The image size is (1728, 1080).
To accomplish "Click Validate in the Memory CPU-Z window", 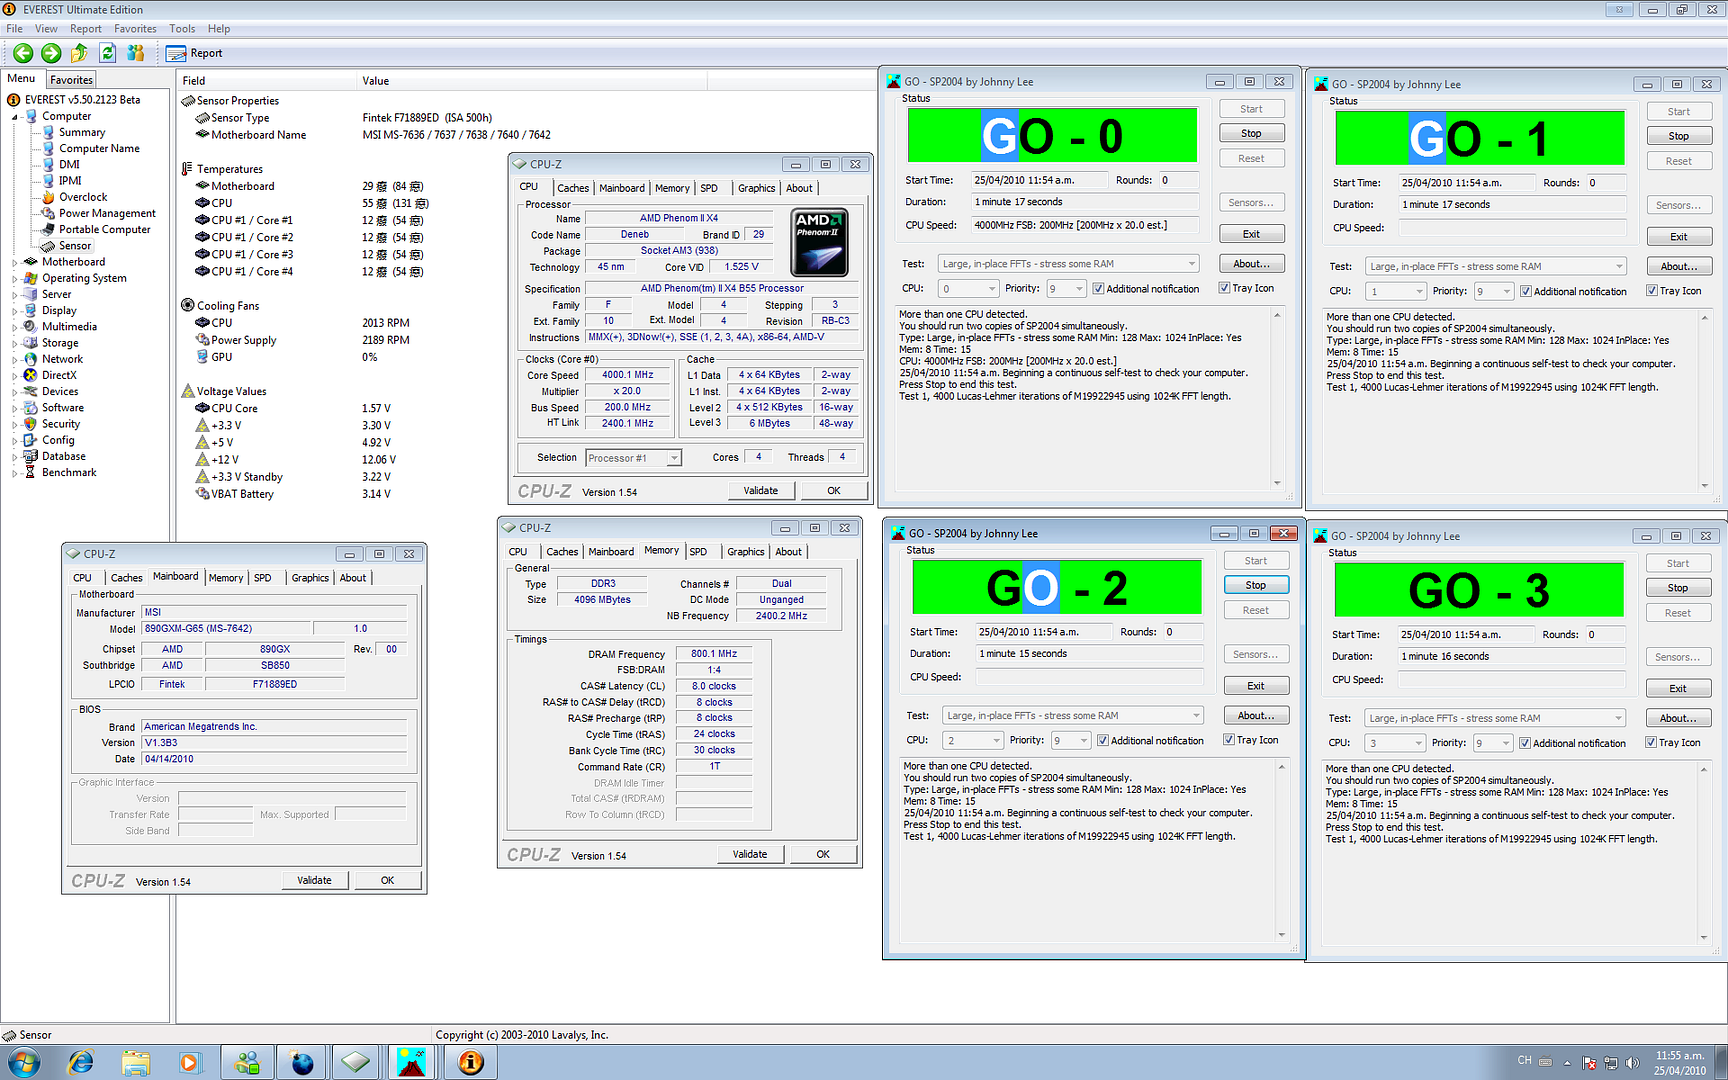I will (x=750, y=854).
